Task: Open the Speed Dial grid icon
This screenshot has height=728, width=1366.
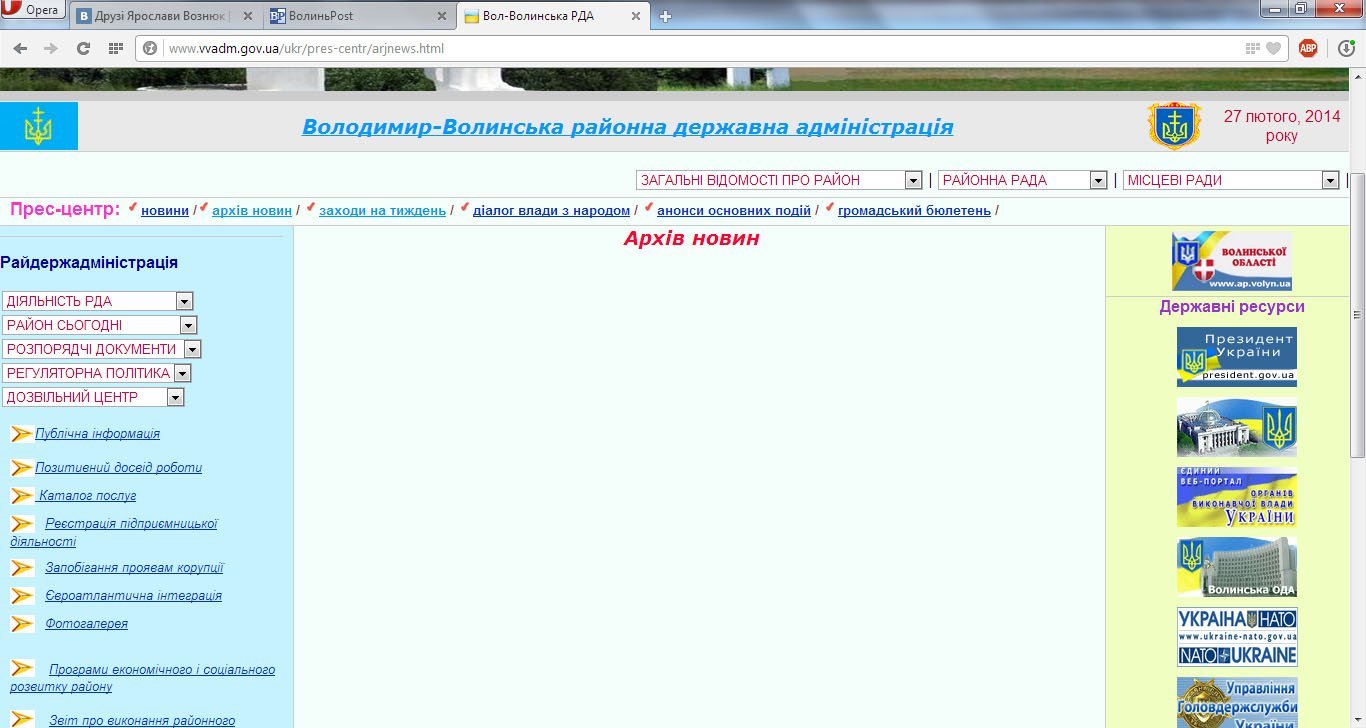Action: pyautogui.click(x=116, y=48)
